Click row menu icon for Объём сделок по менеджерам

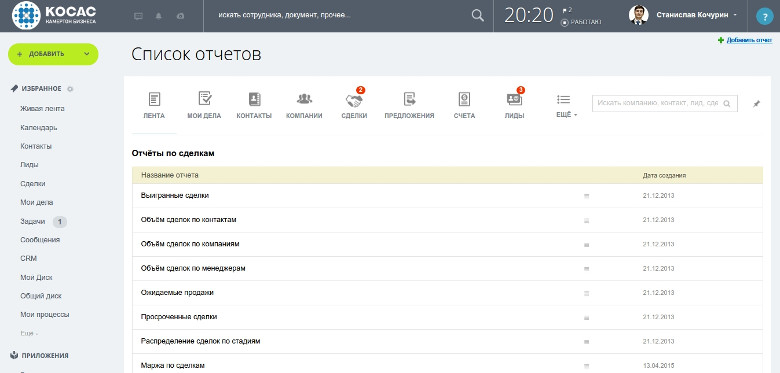coord(586,269)
